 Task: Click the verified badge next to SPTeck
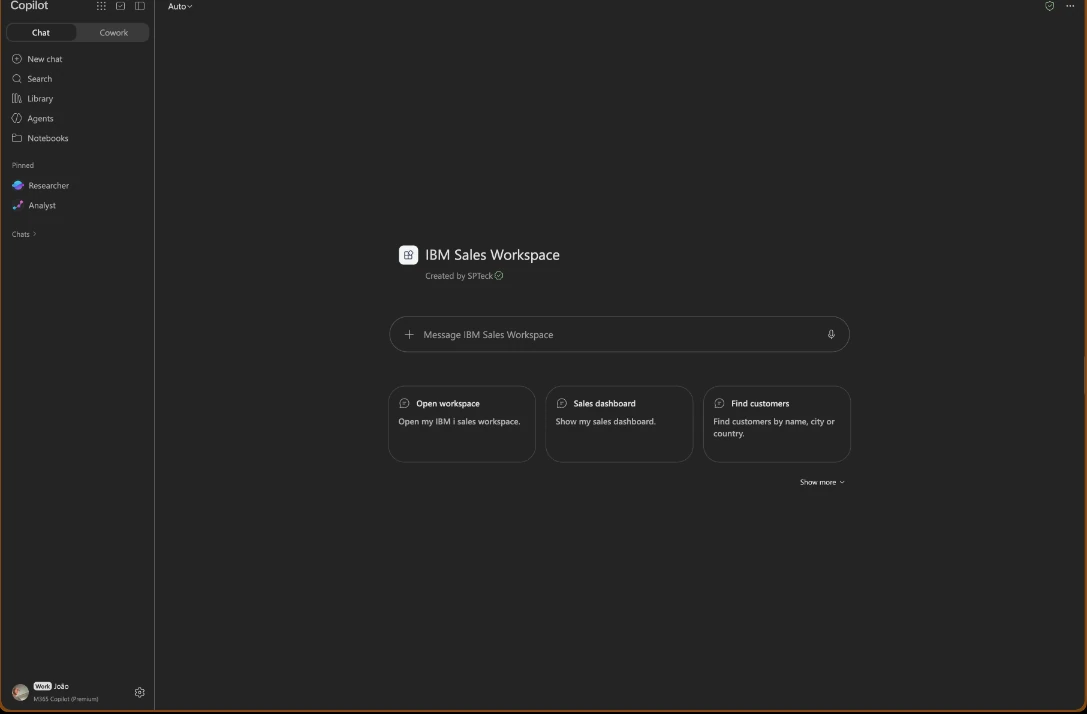[x=499, y=276]
